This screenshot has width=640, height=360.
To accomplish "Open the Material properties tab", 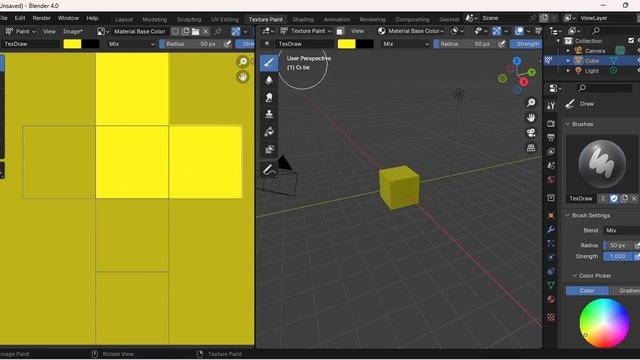I will pos(551,299).
